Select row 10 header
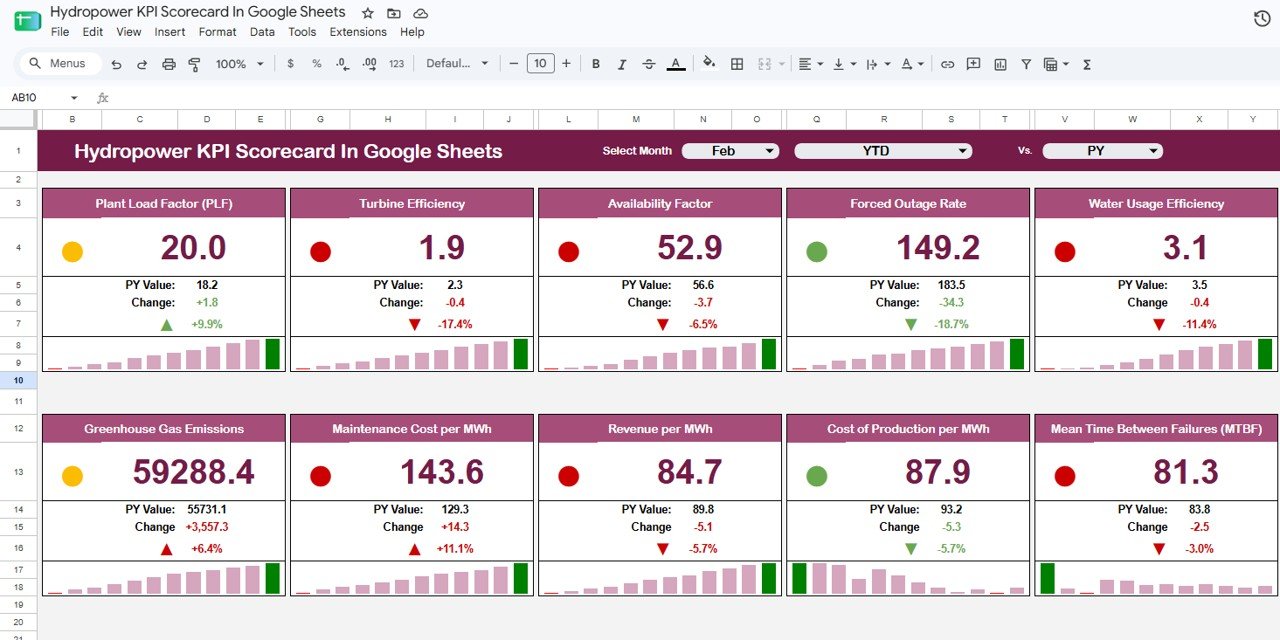This screenshot has height=640, width=1280. 19,381
